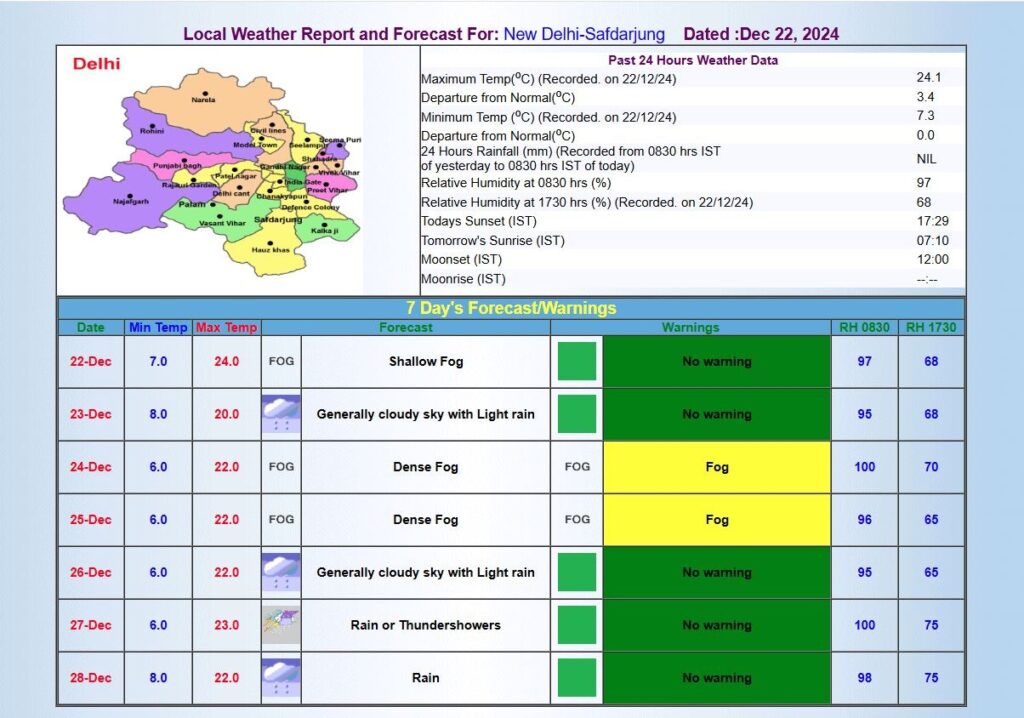
Task: Click the 7 Day's Forecast/Warnings title bar
Action: pos(511,308)
